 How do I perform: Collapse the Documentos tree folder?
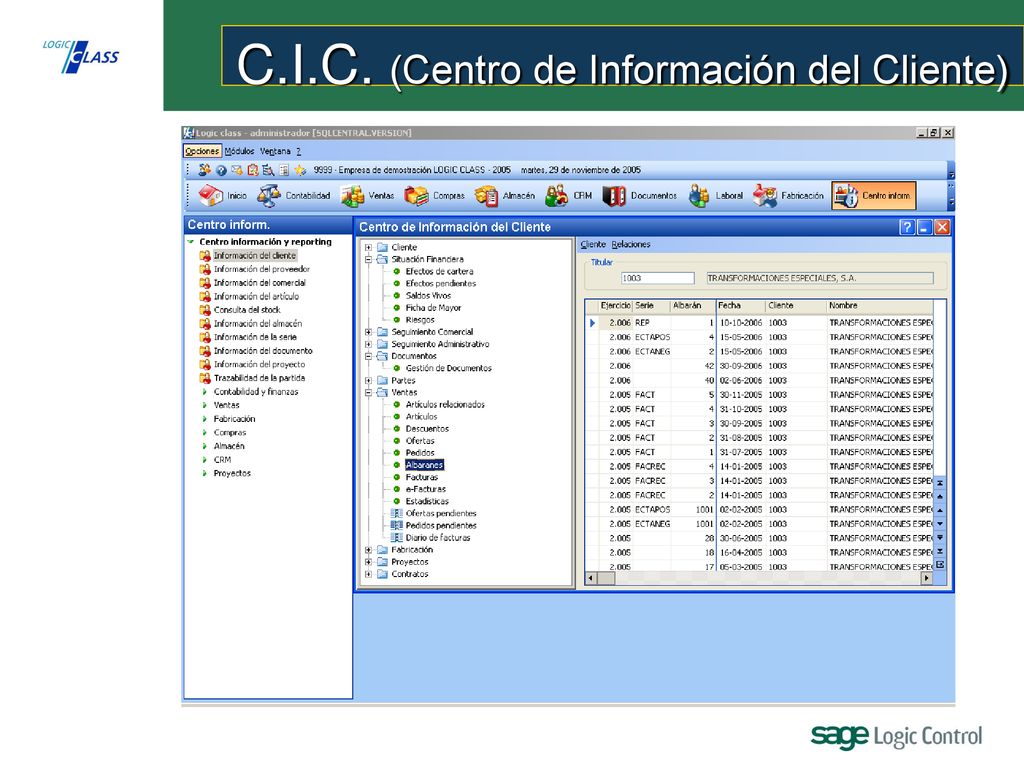(368, 356)
